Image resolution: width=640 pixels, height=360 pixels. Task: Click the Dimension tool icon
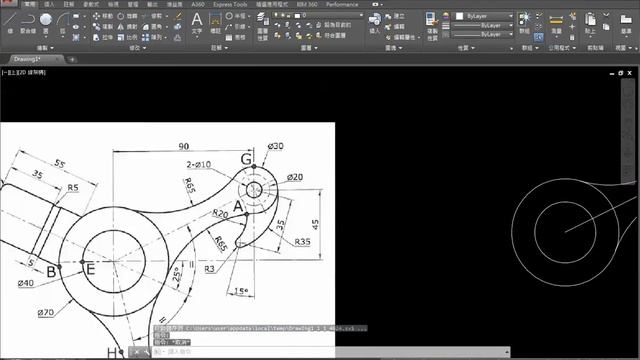(215, 20)
